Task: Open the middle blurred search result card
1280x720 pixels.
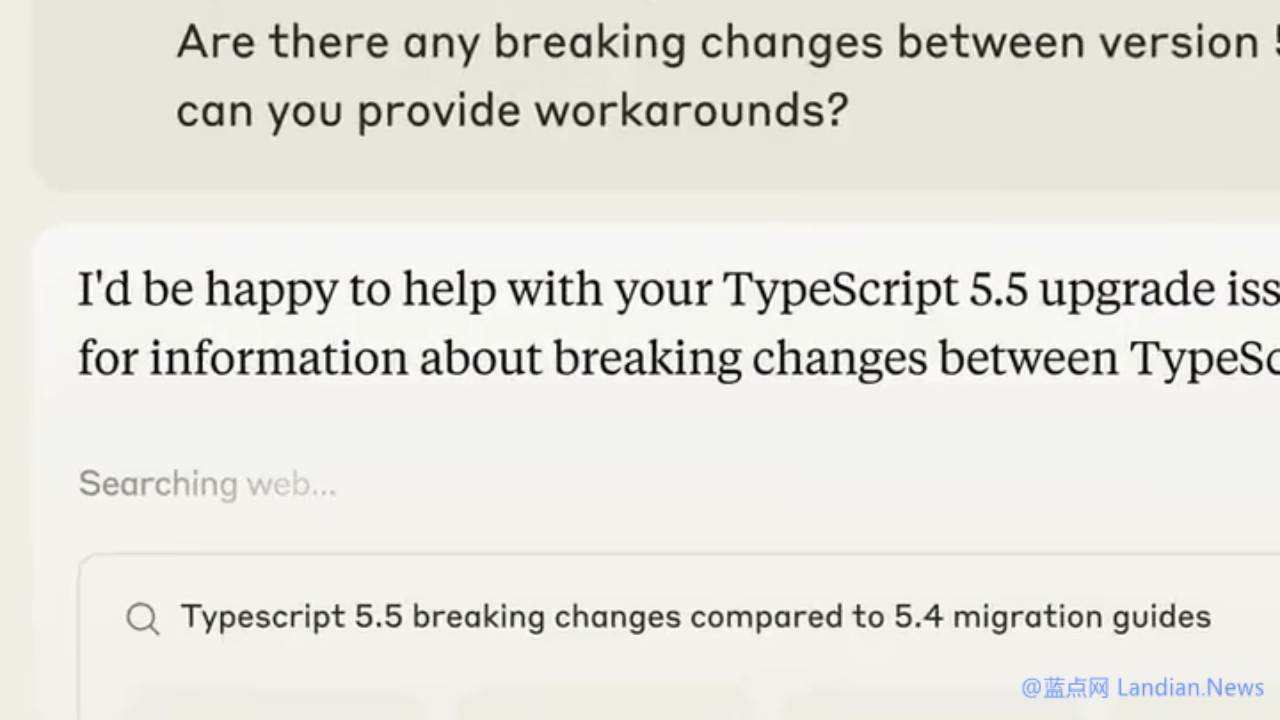Action: pyautogui.click(x=602, y=702)
